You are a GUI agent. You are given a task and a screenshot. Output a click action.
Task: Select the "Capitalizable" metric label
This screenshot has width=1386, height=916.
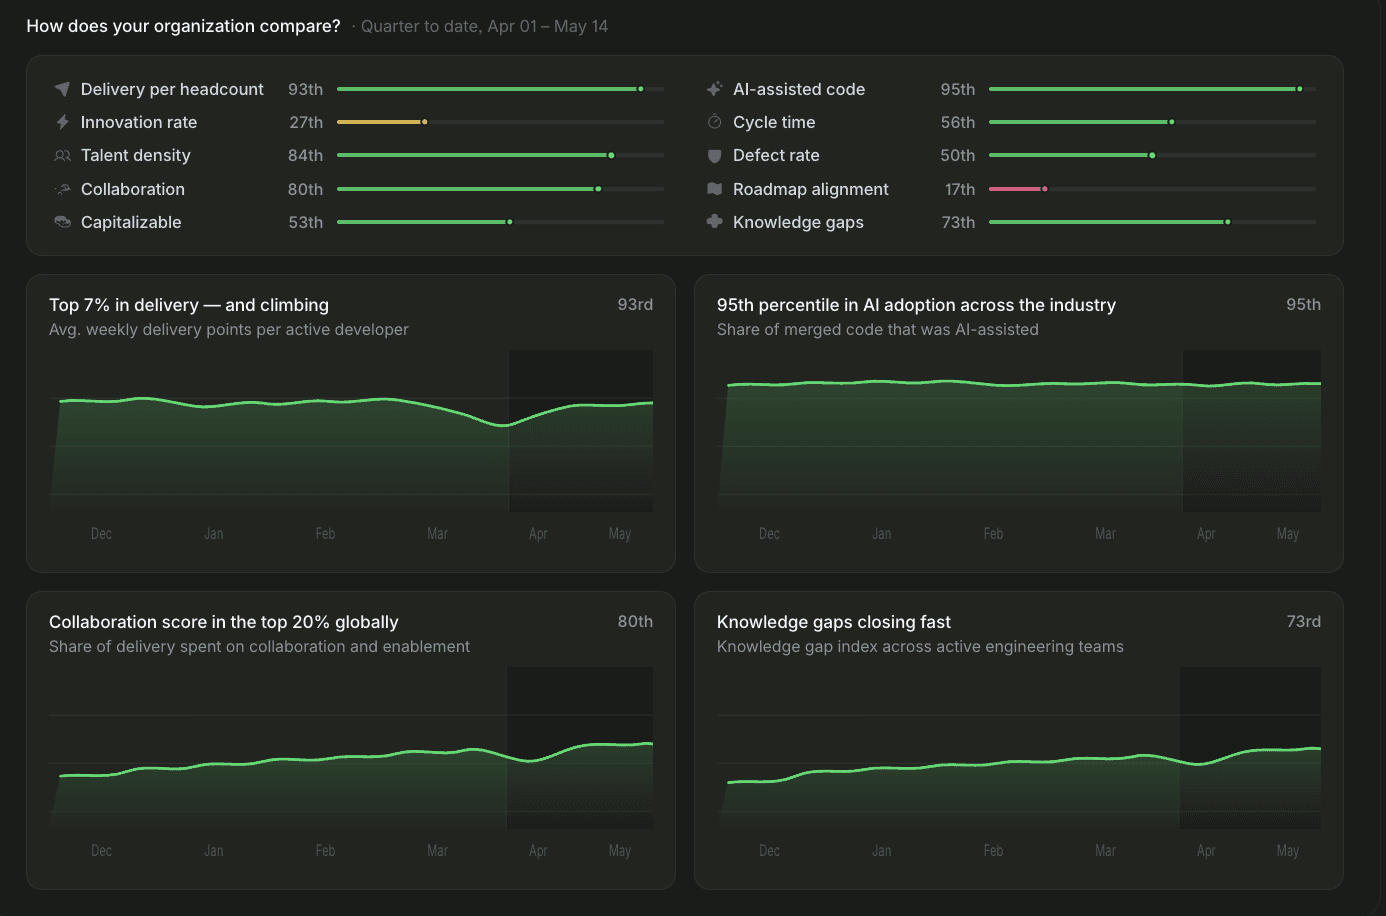pyautogui.click(x=131, y=222)
